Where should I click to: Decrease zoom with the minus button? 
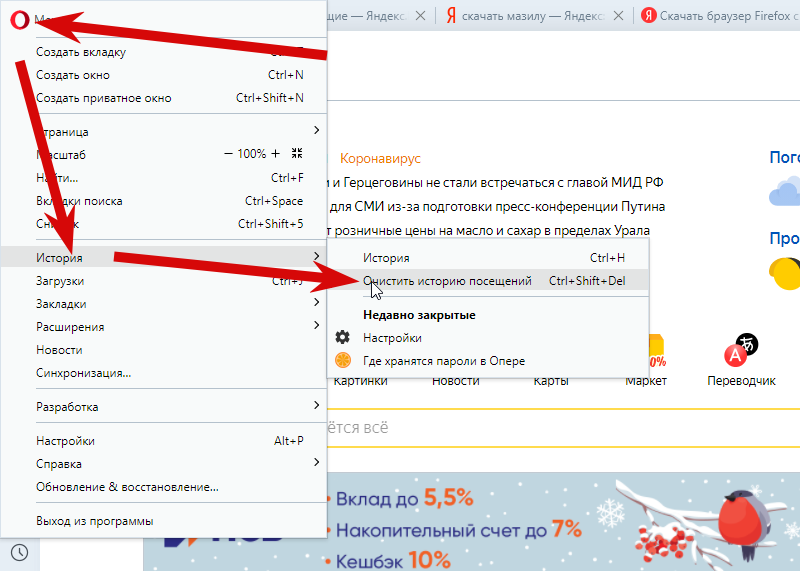229,154
